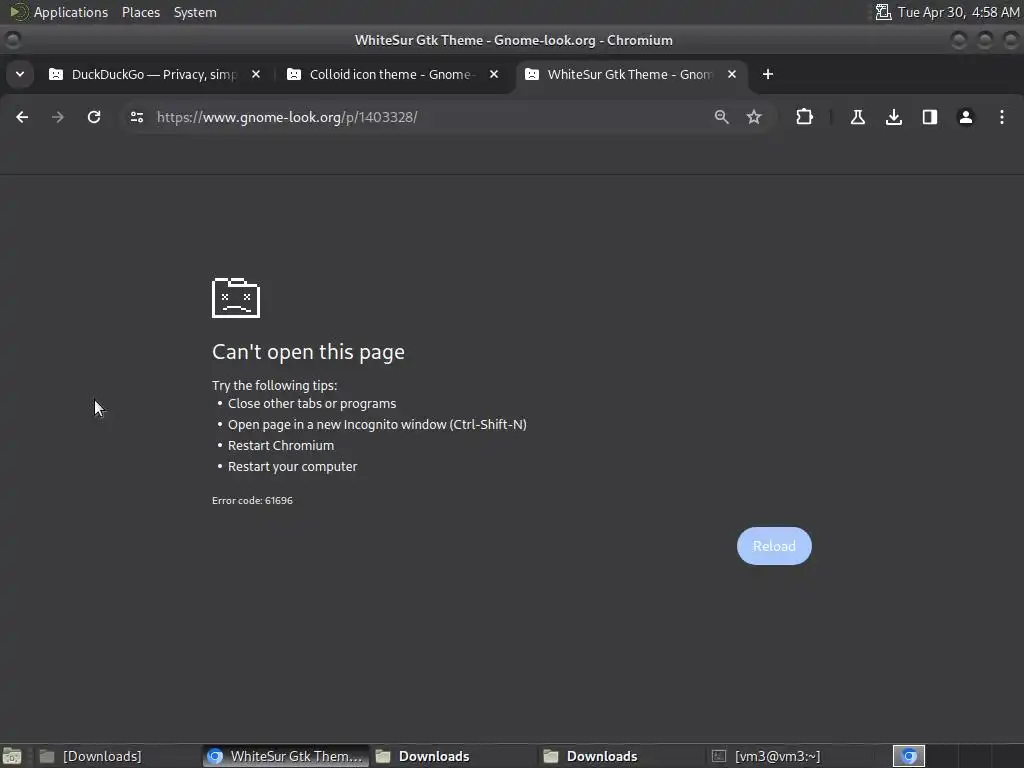This screenshot has width=1024, height=768.
Task: Go back to the previous page
Action: pos(22,117)
